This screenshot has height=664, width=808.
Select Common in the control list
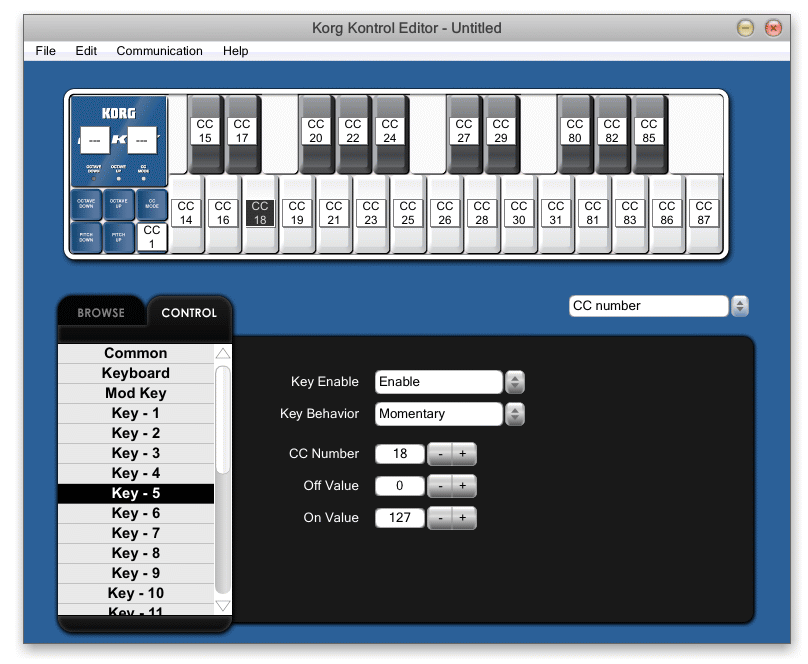[x=136, y=353]
